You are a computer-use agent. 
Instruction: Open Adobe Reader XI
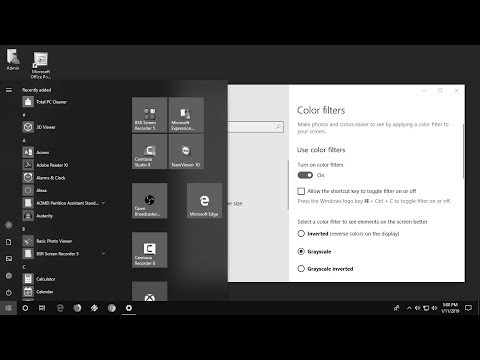pyautogui.click(x=64, y=165)
